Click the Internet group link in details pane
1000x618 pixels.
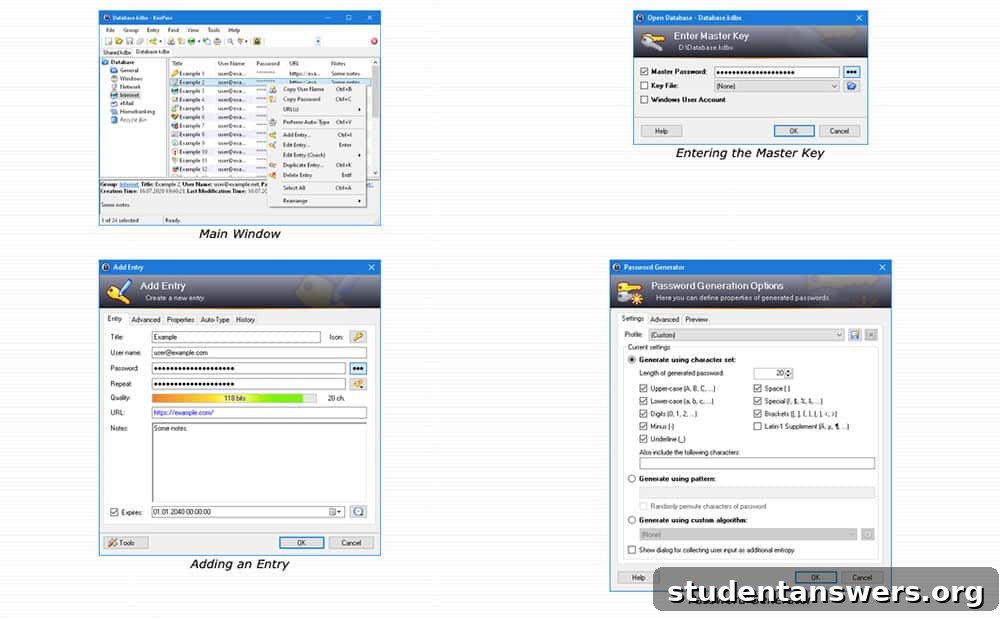[129, 184]
